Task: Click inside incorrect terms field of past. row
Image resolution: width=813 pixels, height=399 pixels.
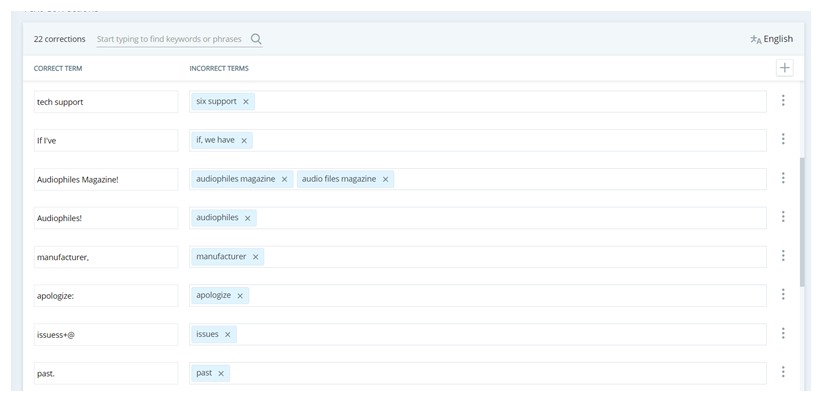Action: tap(478, 373)
